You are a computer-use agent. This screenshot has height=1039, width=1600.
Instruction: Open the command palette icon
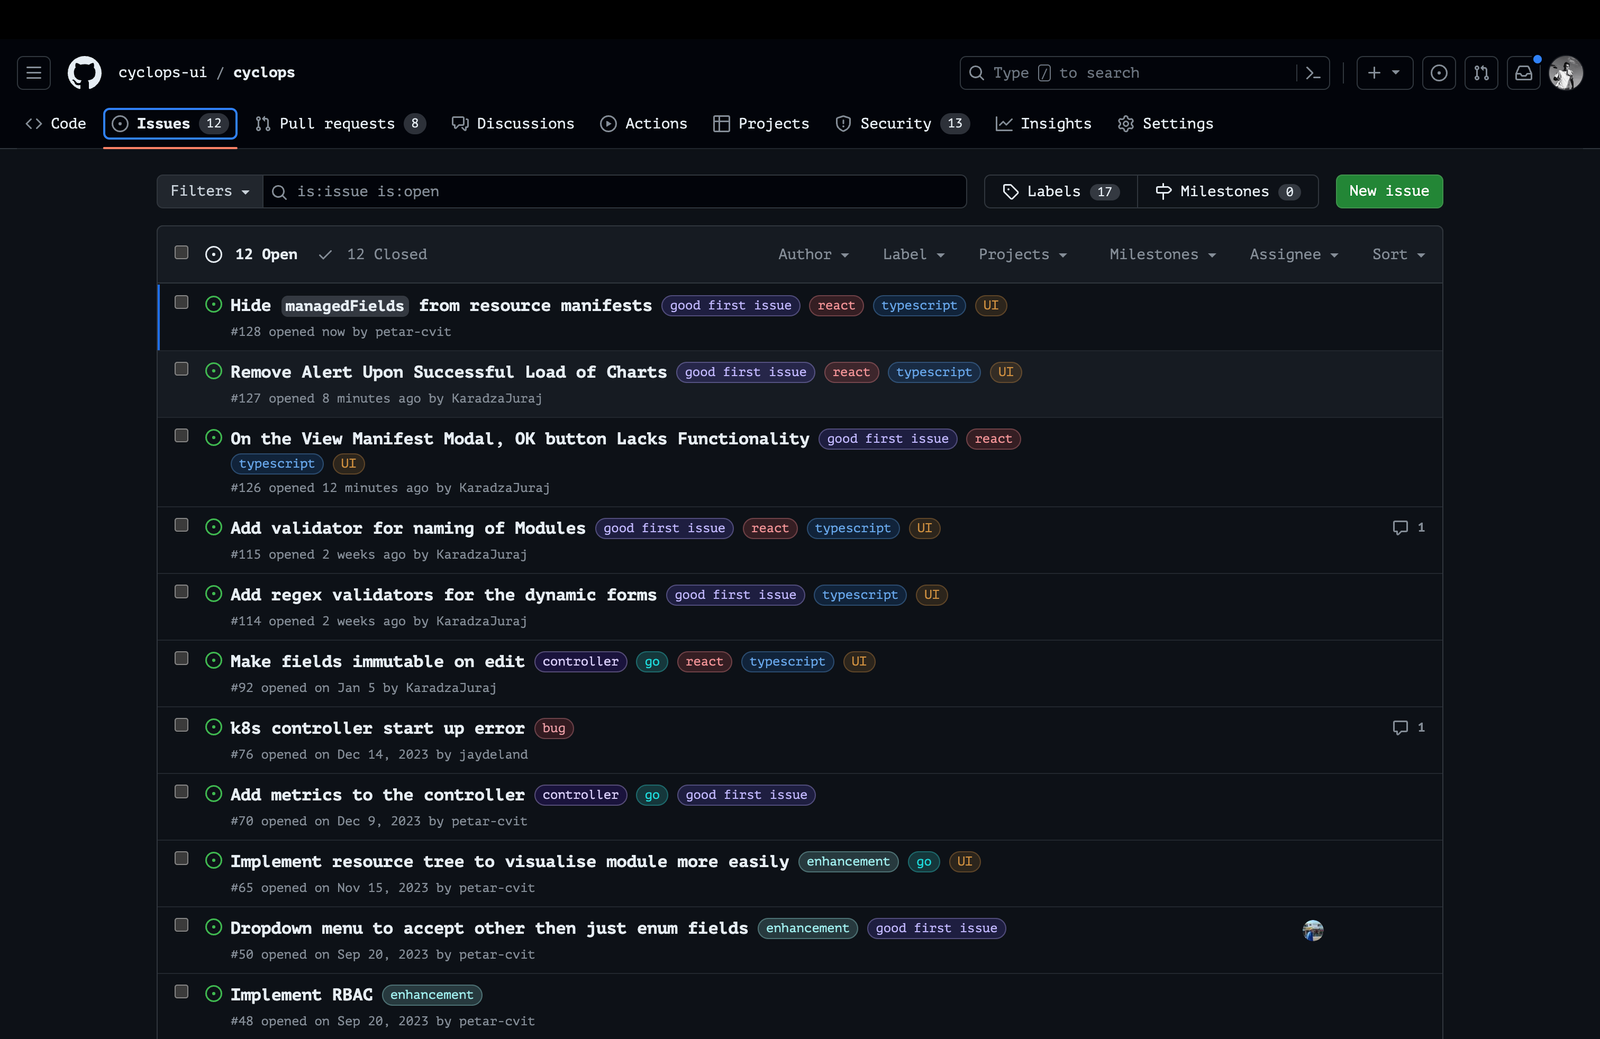pos(1313,73)
